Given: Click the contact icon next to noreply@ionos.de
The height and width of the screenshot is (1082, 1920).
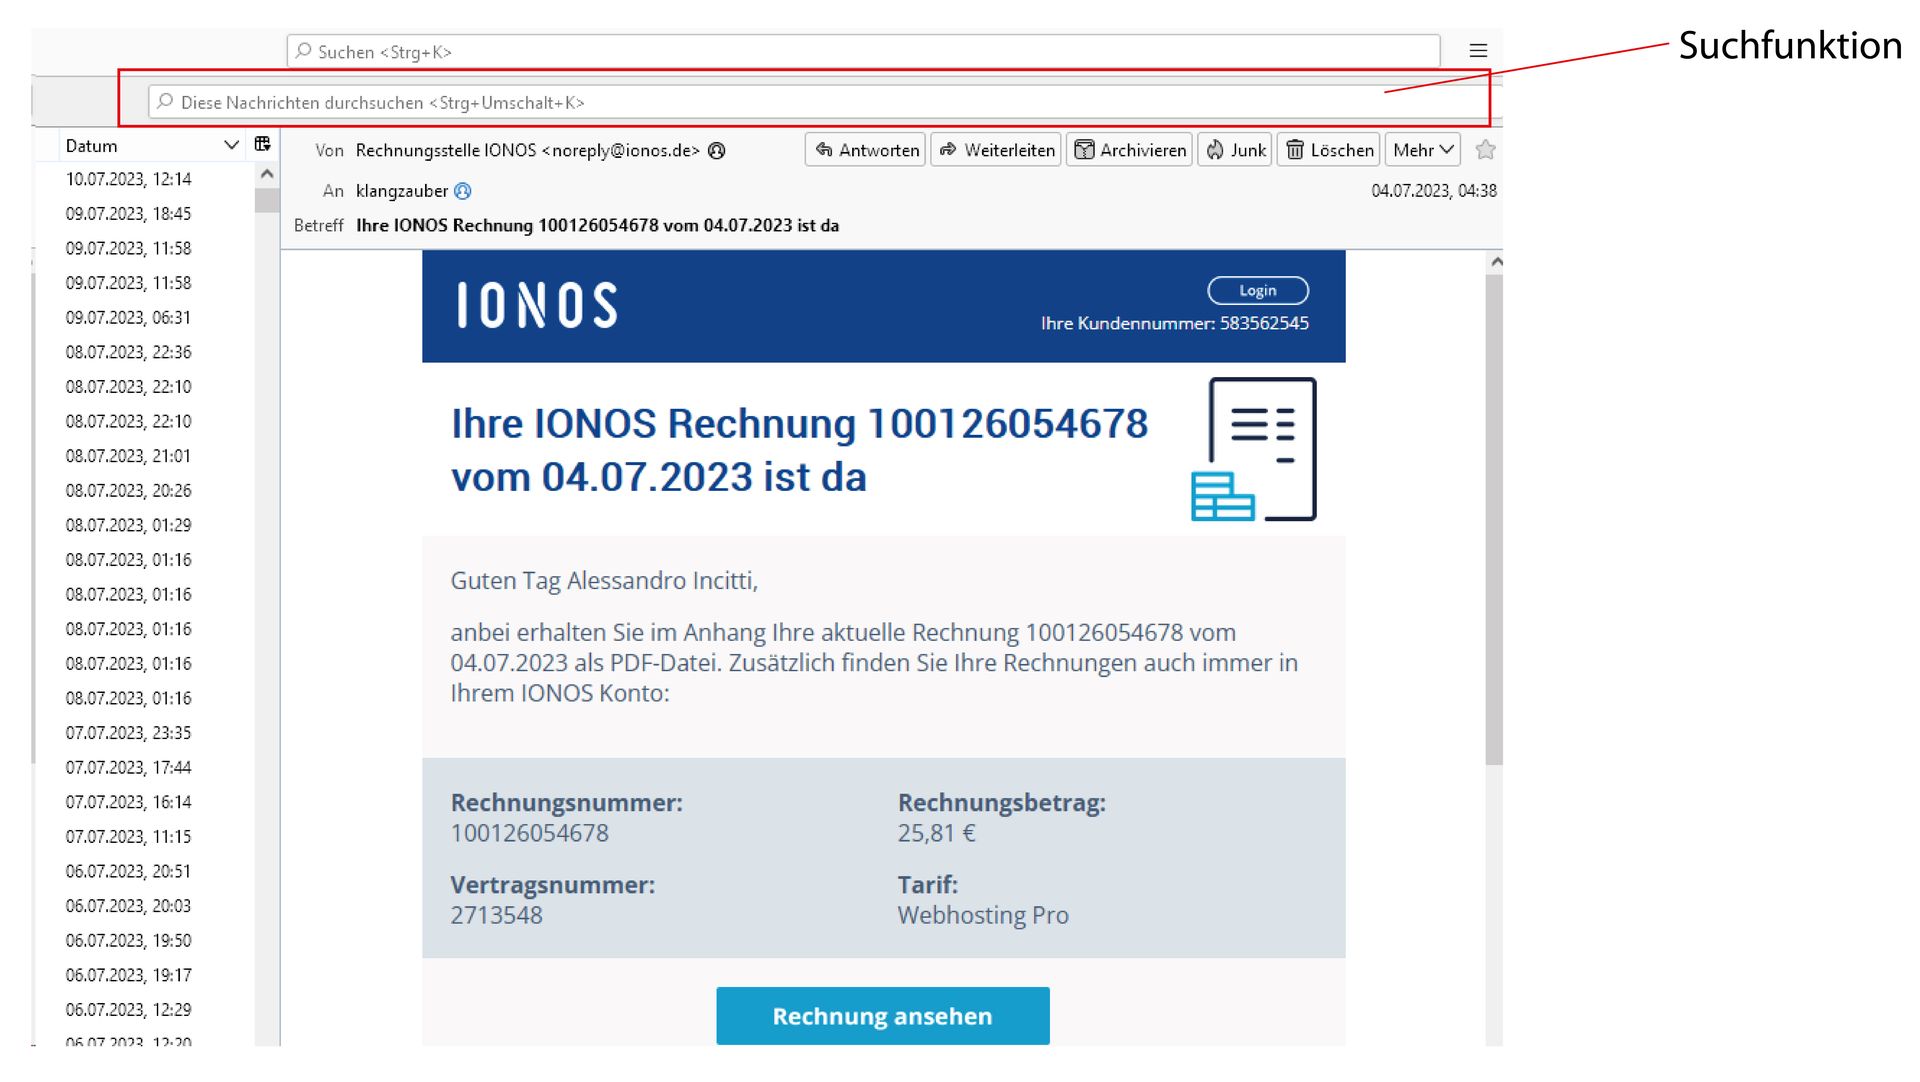Looking at the screenshot, I should click(717, 151).
